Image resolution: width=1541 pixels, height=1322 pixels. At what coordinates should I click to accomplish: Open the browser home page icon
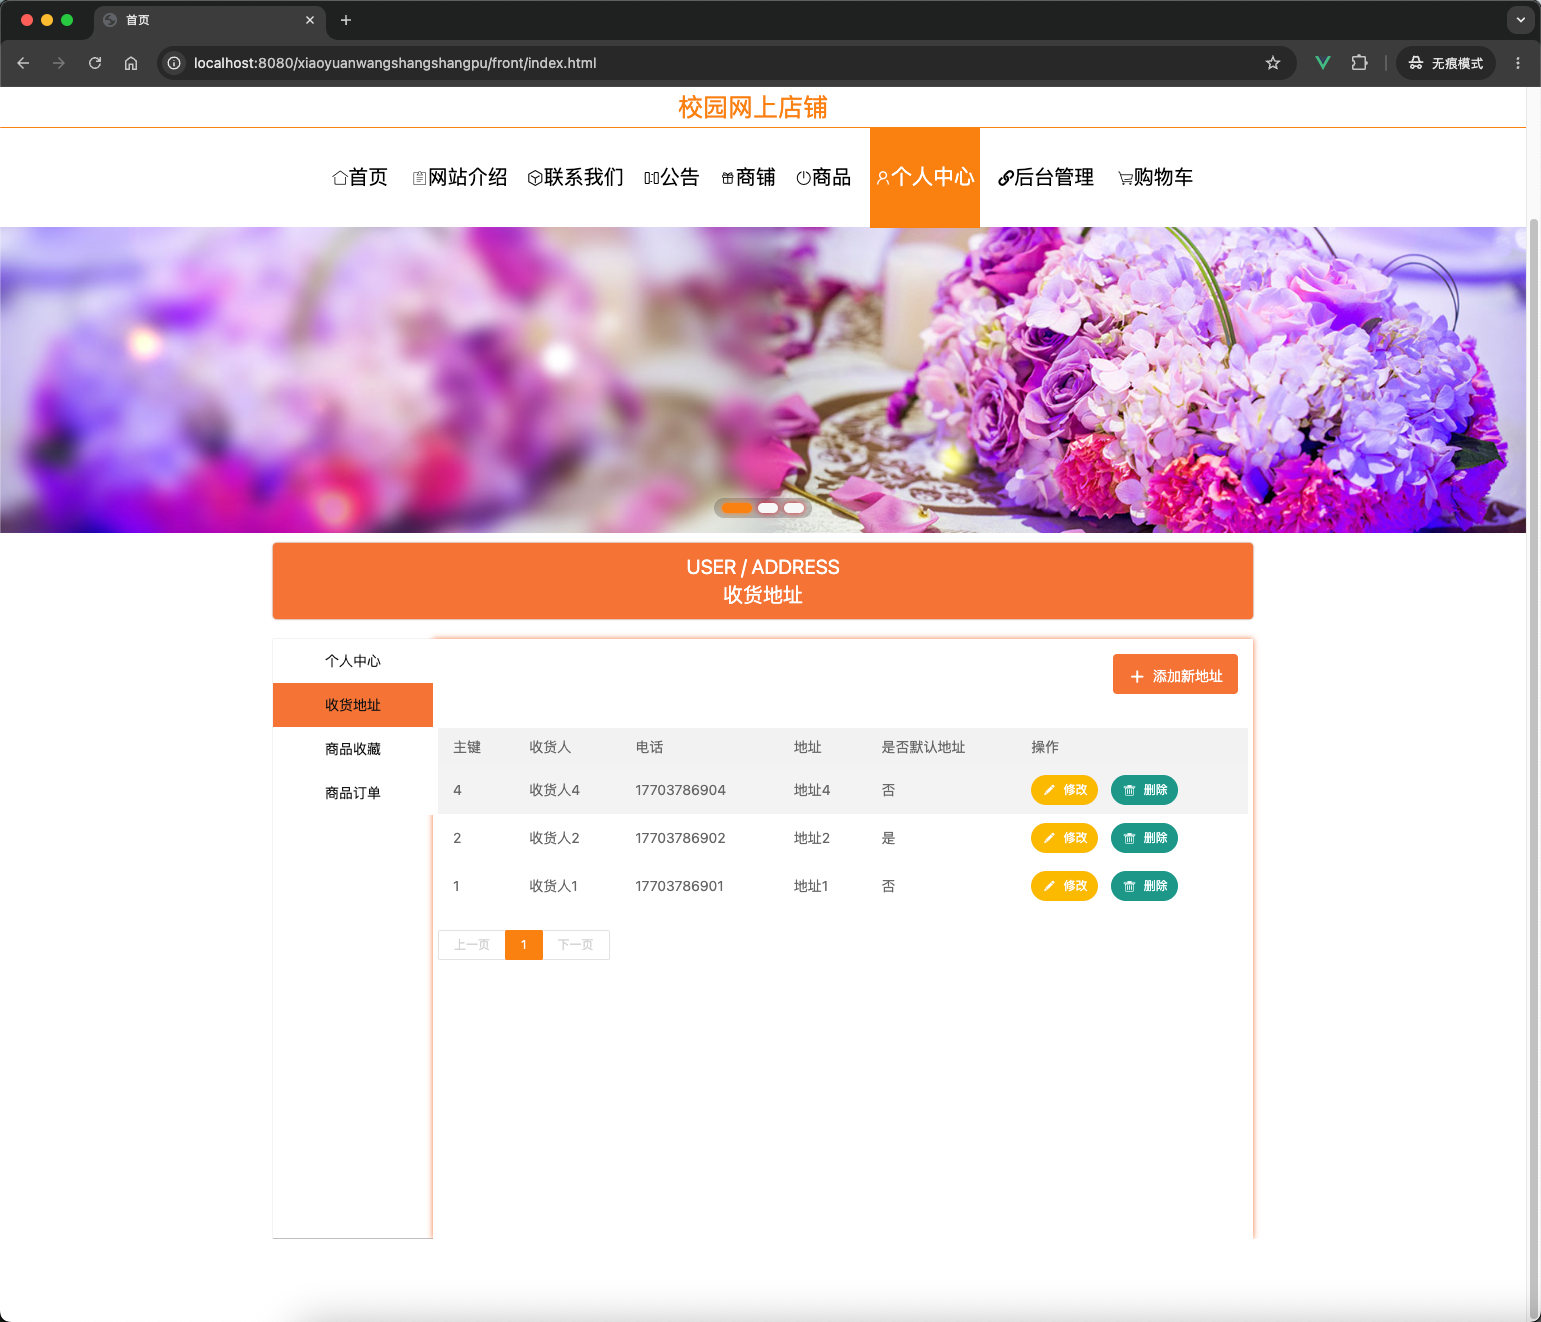(x=131, y=63)
